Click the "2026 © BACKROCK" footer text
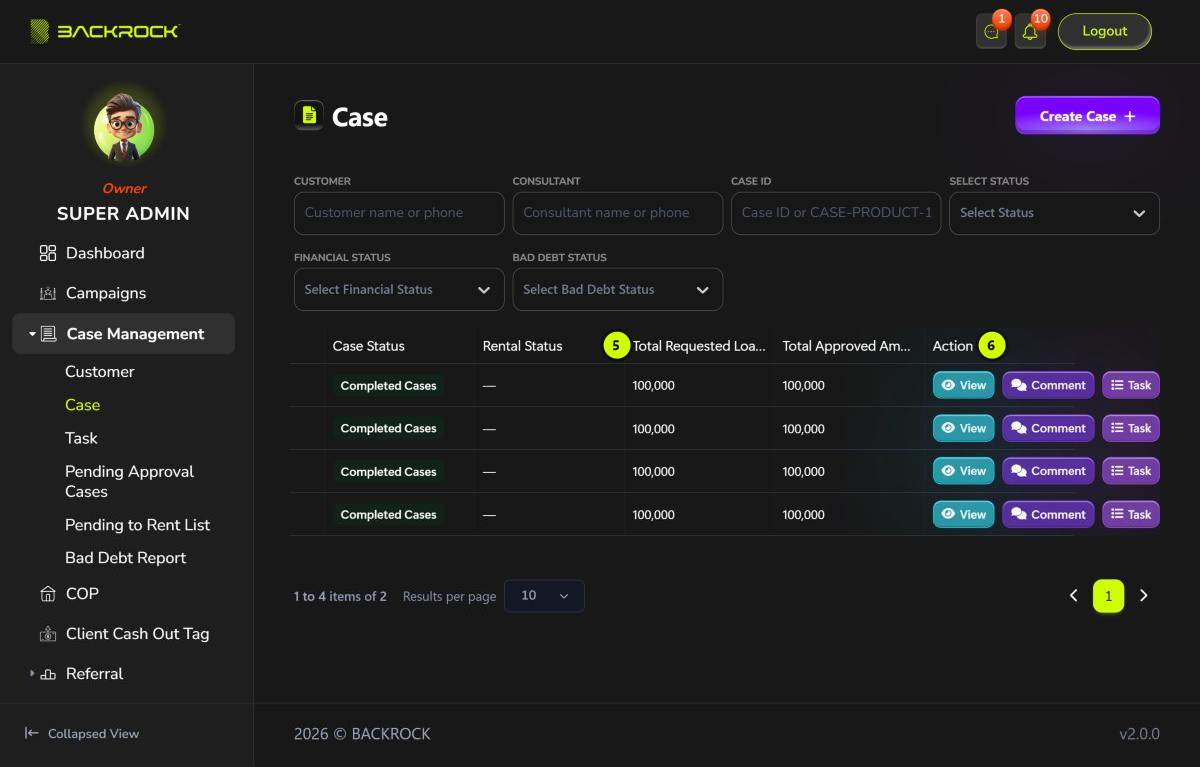Screen dimensions: 1200x767 pyautogui.click(x=362, y=734)
